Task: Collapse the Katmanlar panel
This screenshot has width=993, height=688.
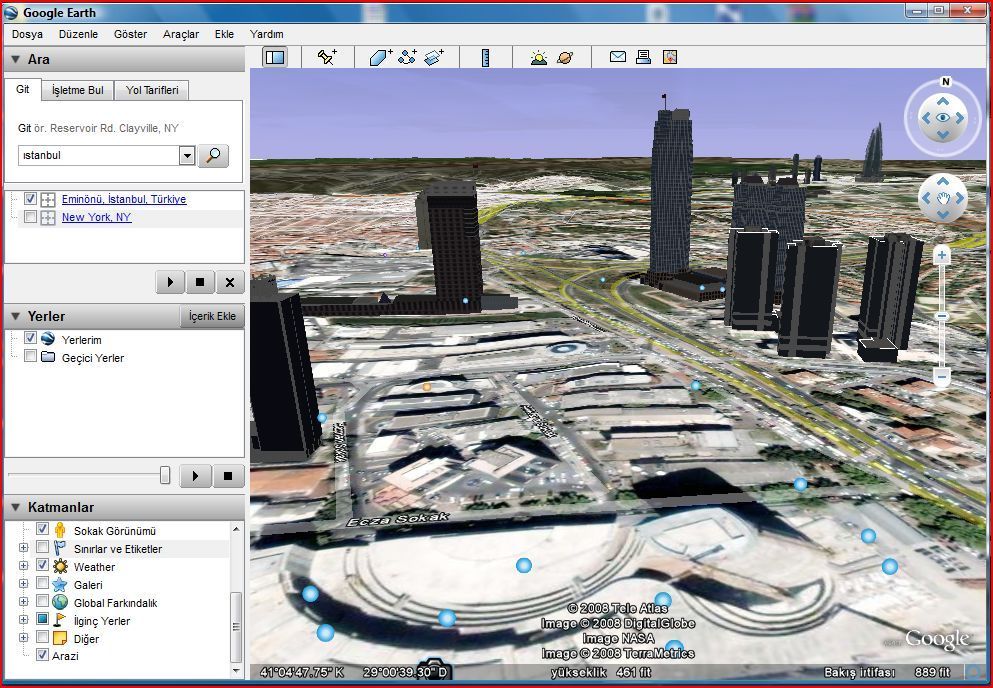Action: click(15, 507)
